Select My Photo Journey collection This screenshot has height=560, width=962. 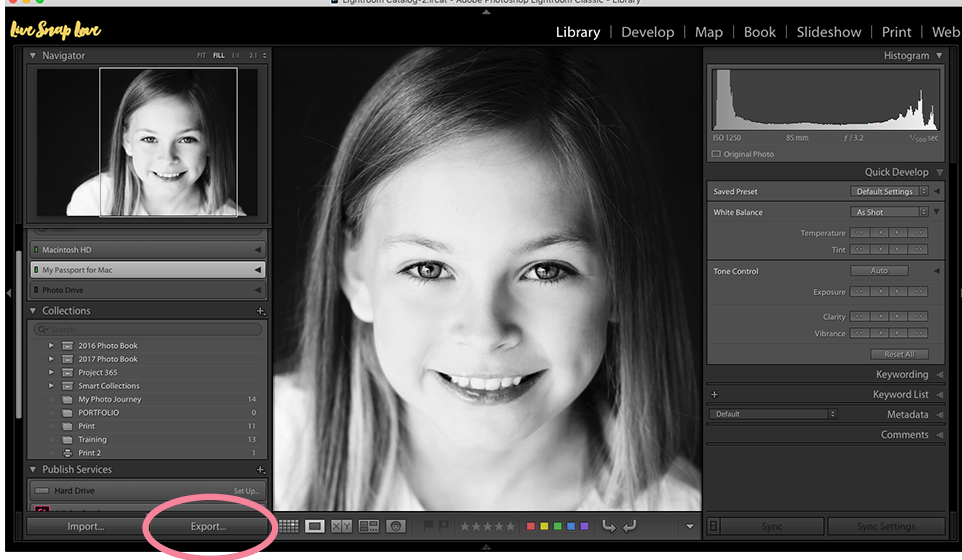coord(109,399)
